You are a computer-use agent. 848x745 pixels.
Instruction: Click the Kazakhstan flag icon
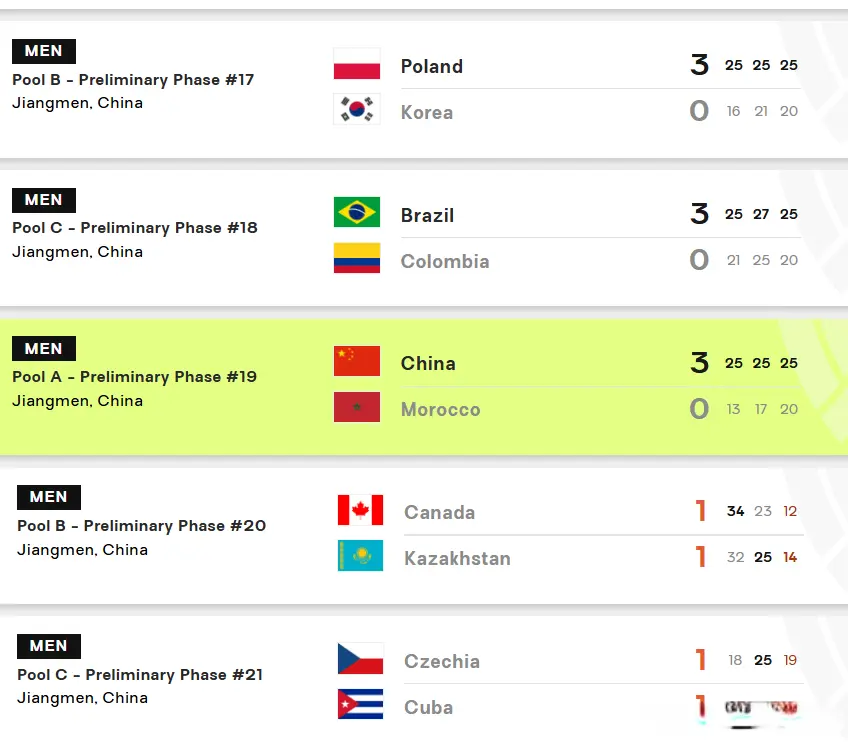tap(360, 555)
